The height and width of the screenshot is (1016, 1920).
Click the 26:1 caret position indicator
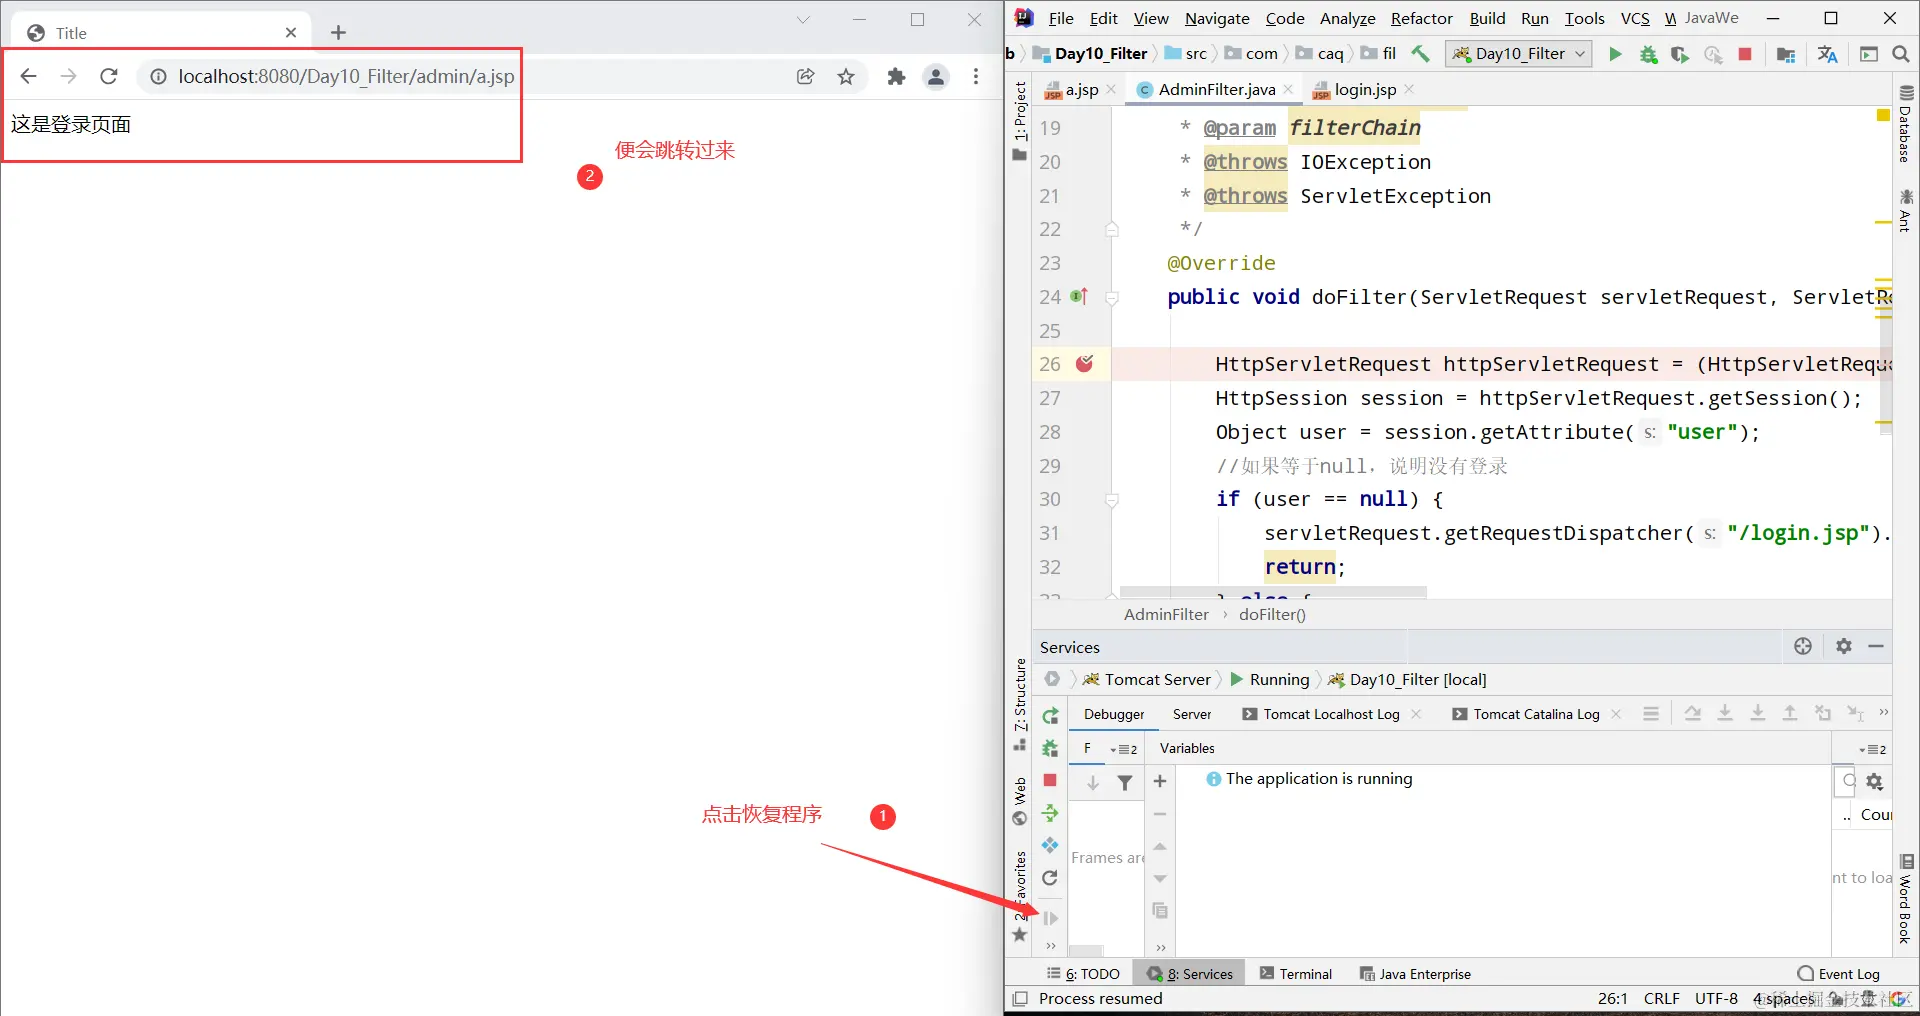[1612, 998]
